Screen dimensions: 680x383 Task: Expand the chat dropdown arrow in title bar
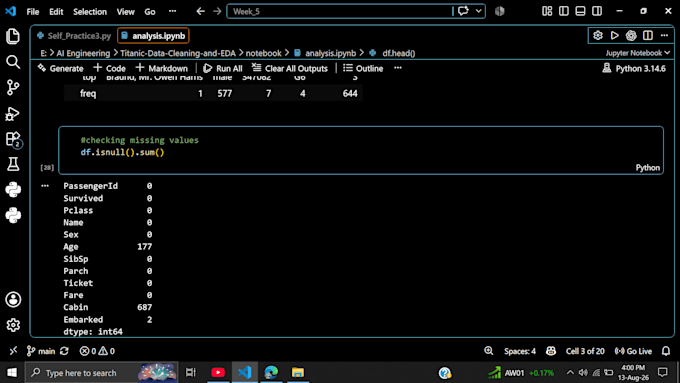tap(478, 11)
